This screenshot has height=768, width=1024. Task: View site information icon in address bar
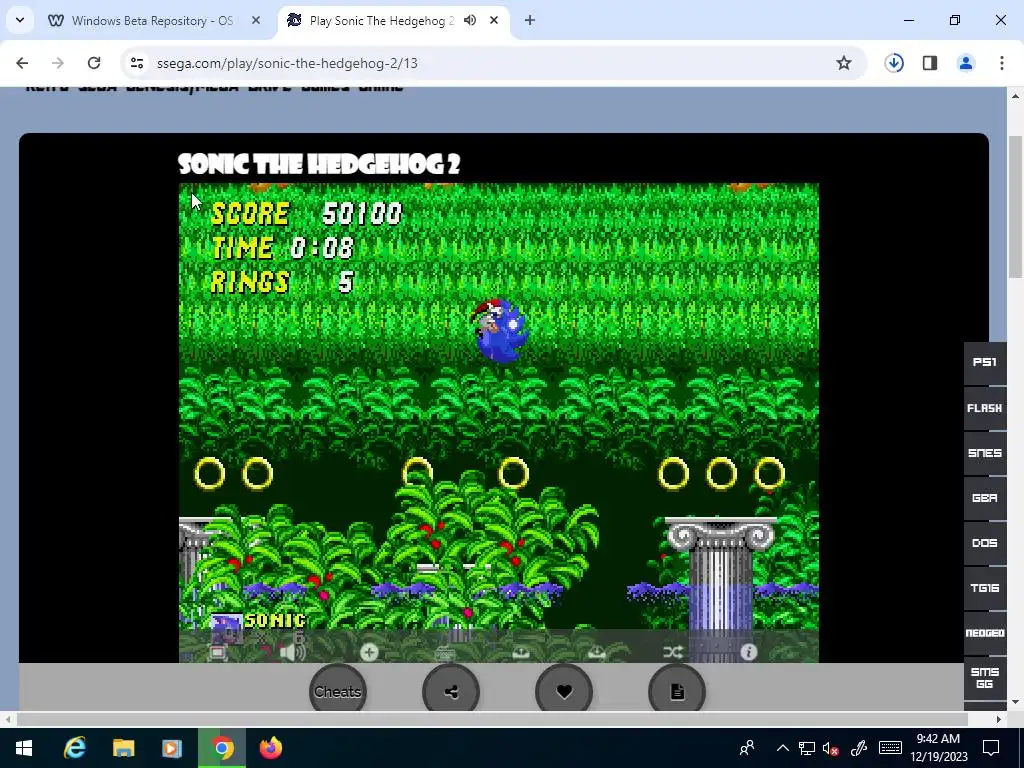(x=136, y=63)
